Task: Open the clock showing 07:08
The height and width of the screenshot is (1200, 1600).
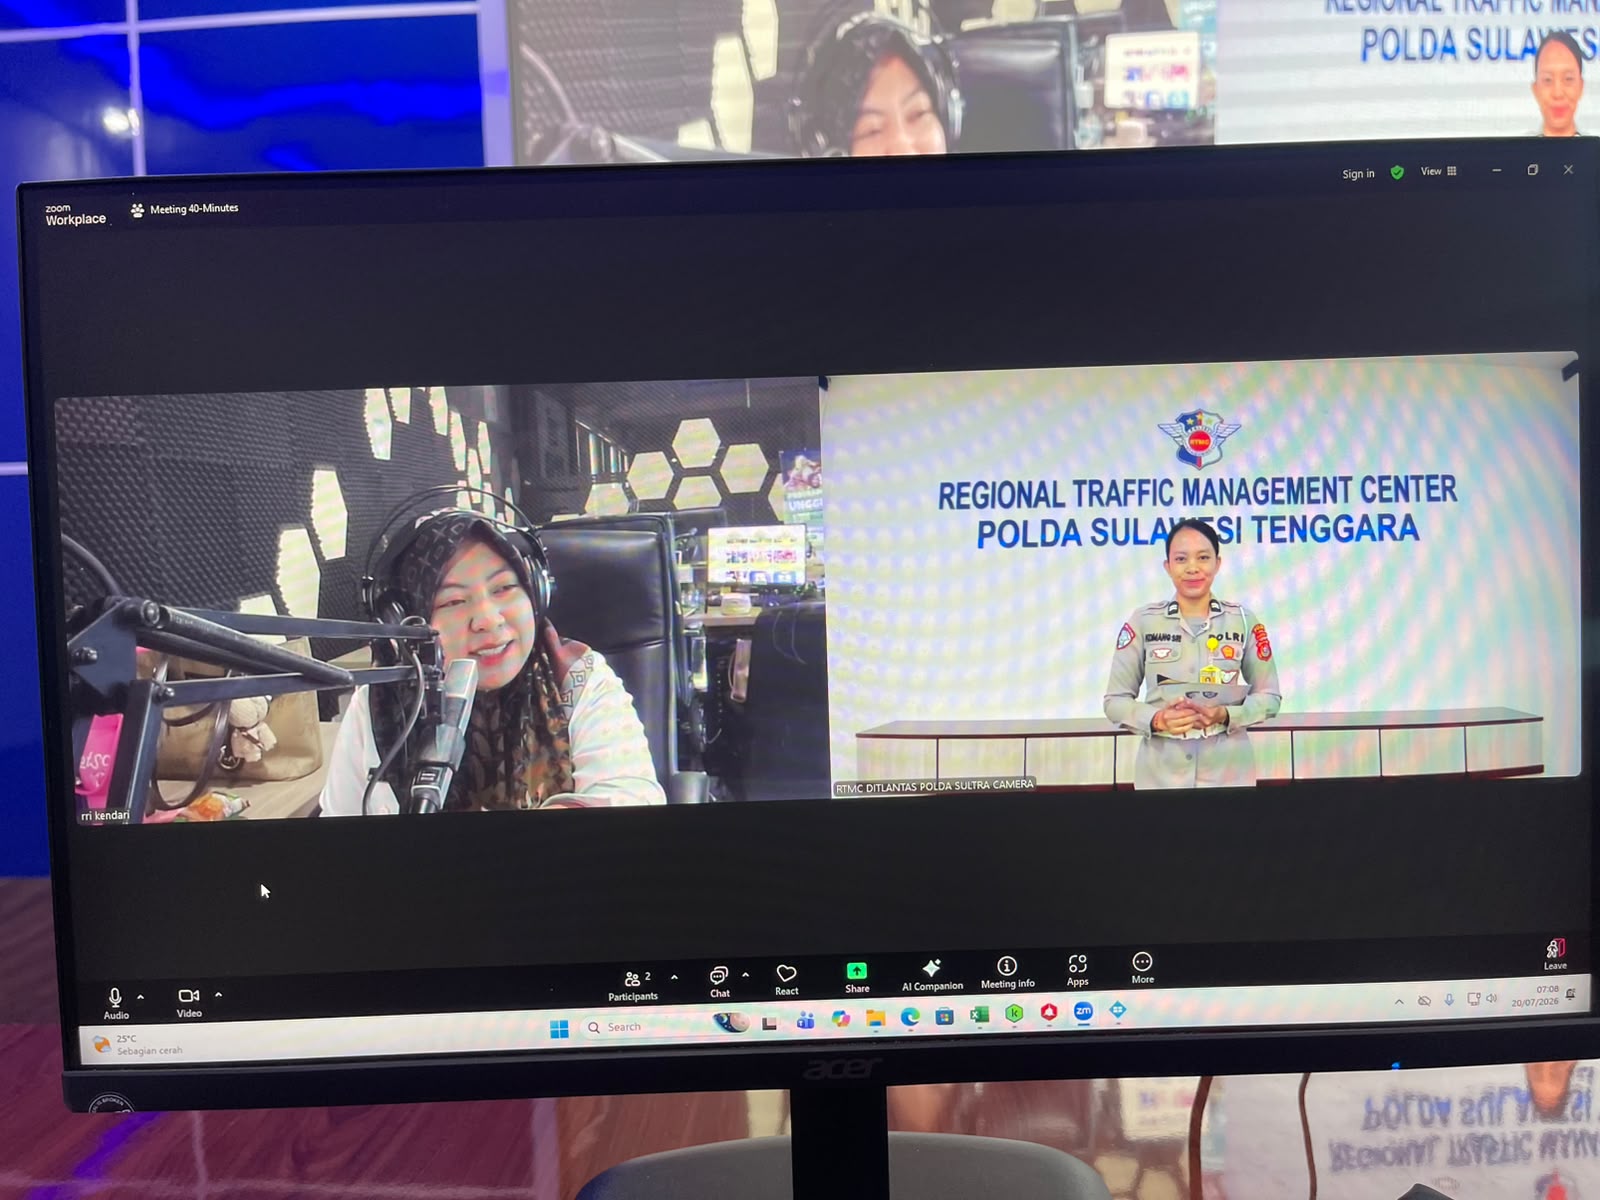Action: pos(1535,995)
